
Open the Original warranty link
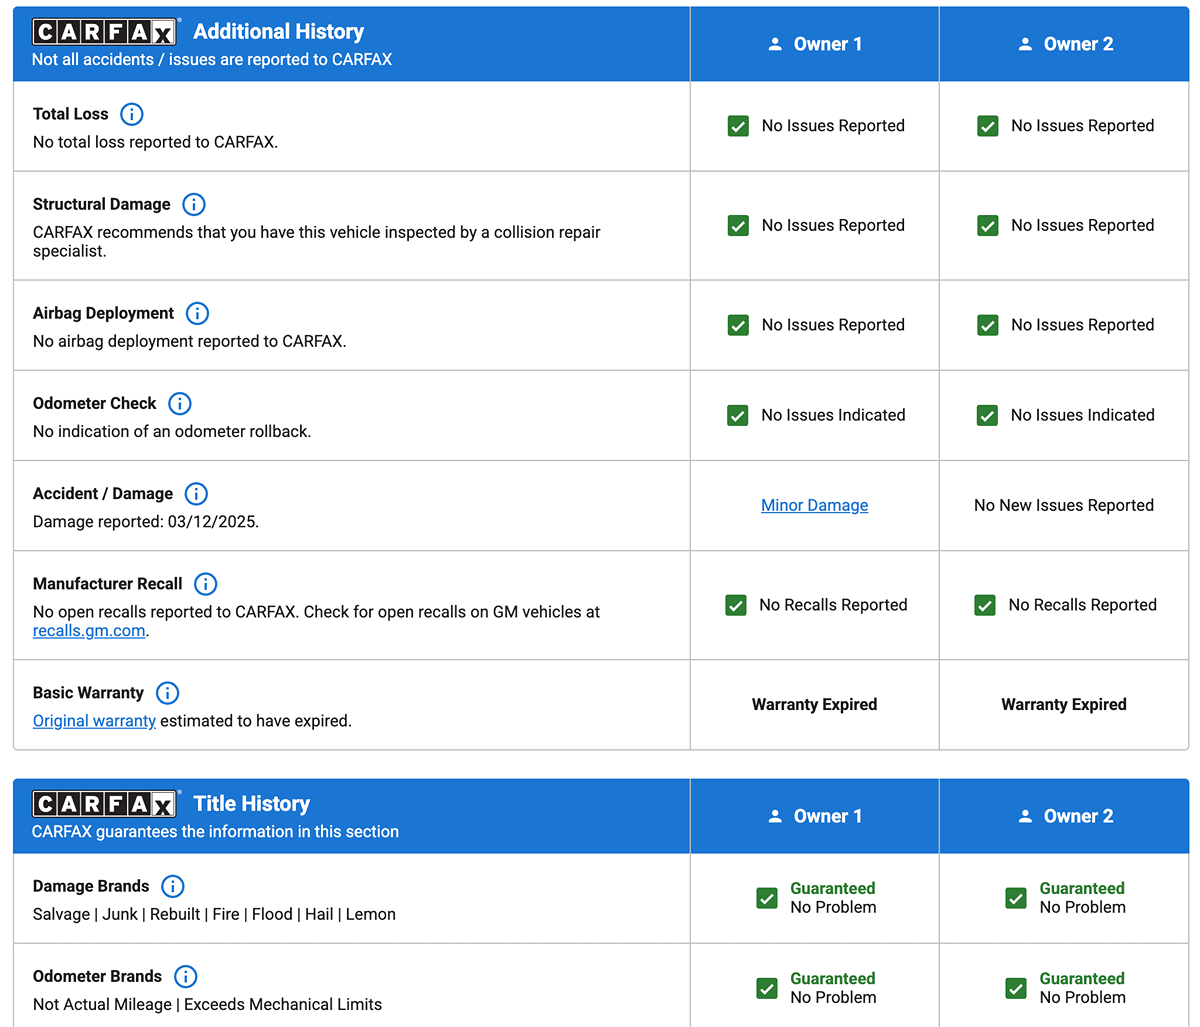click(x=94, y=721)
